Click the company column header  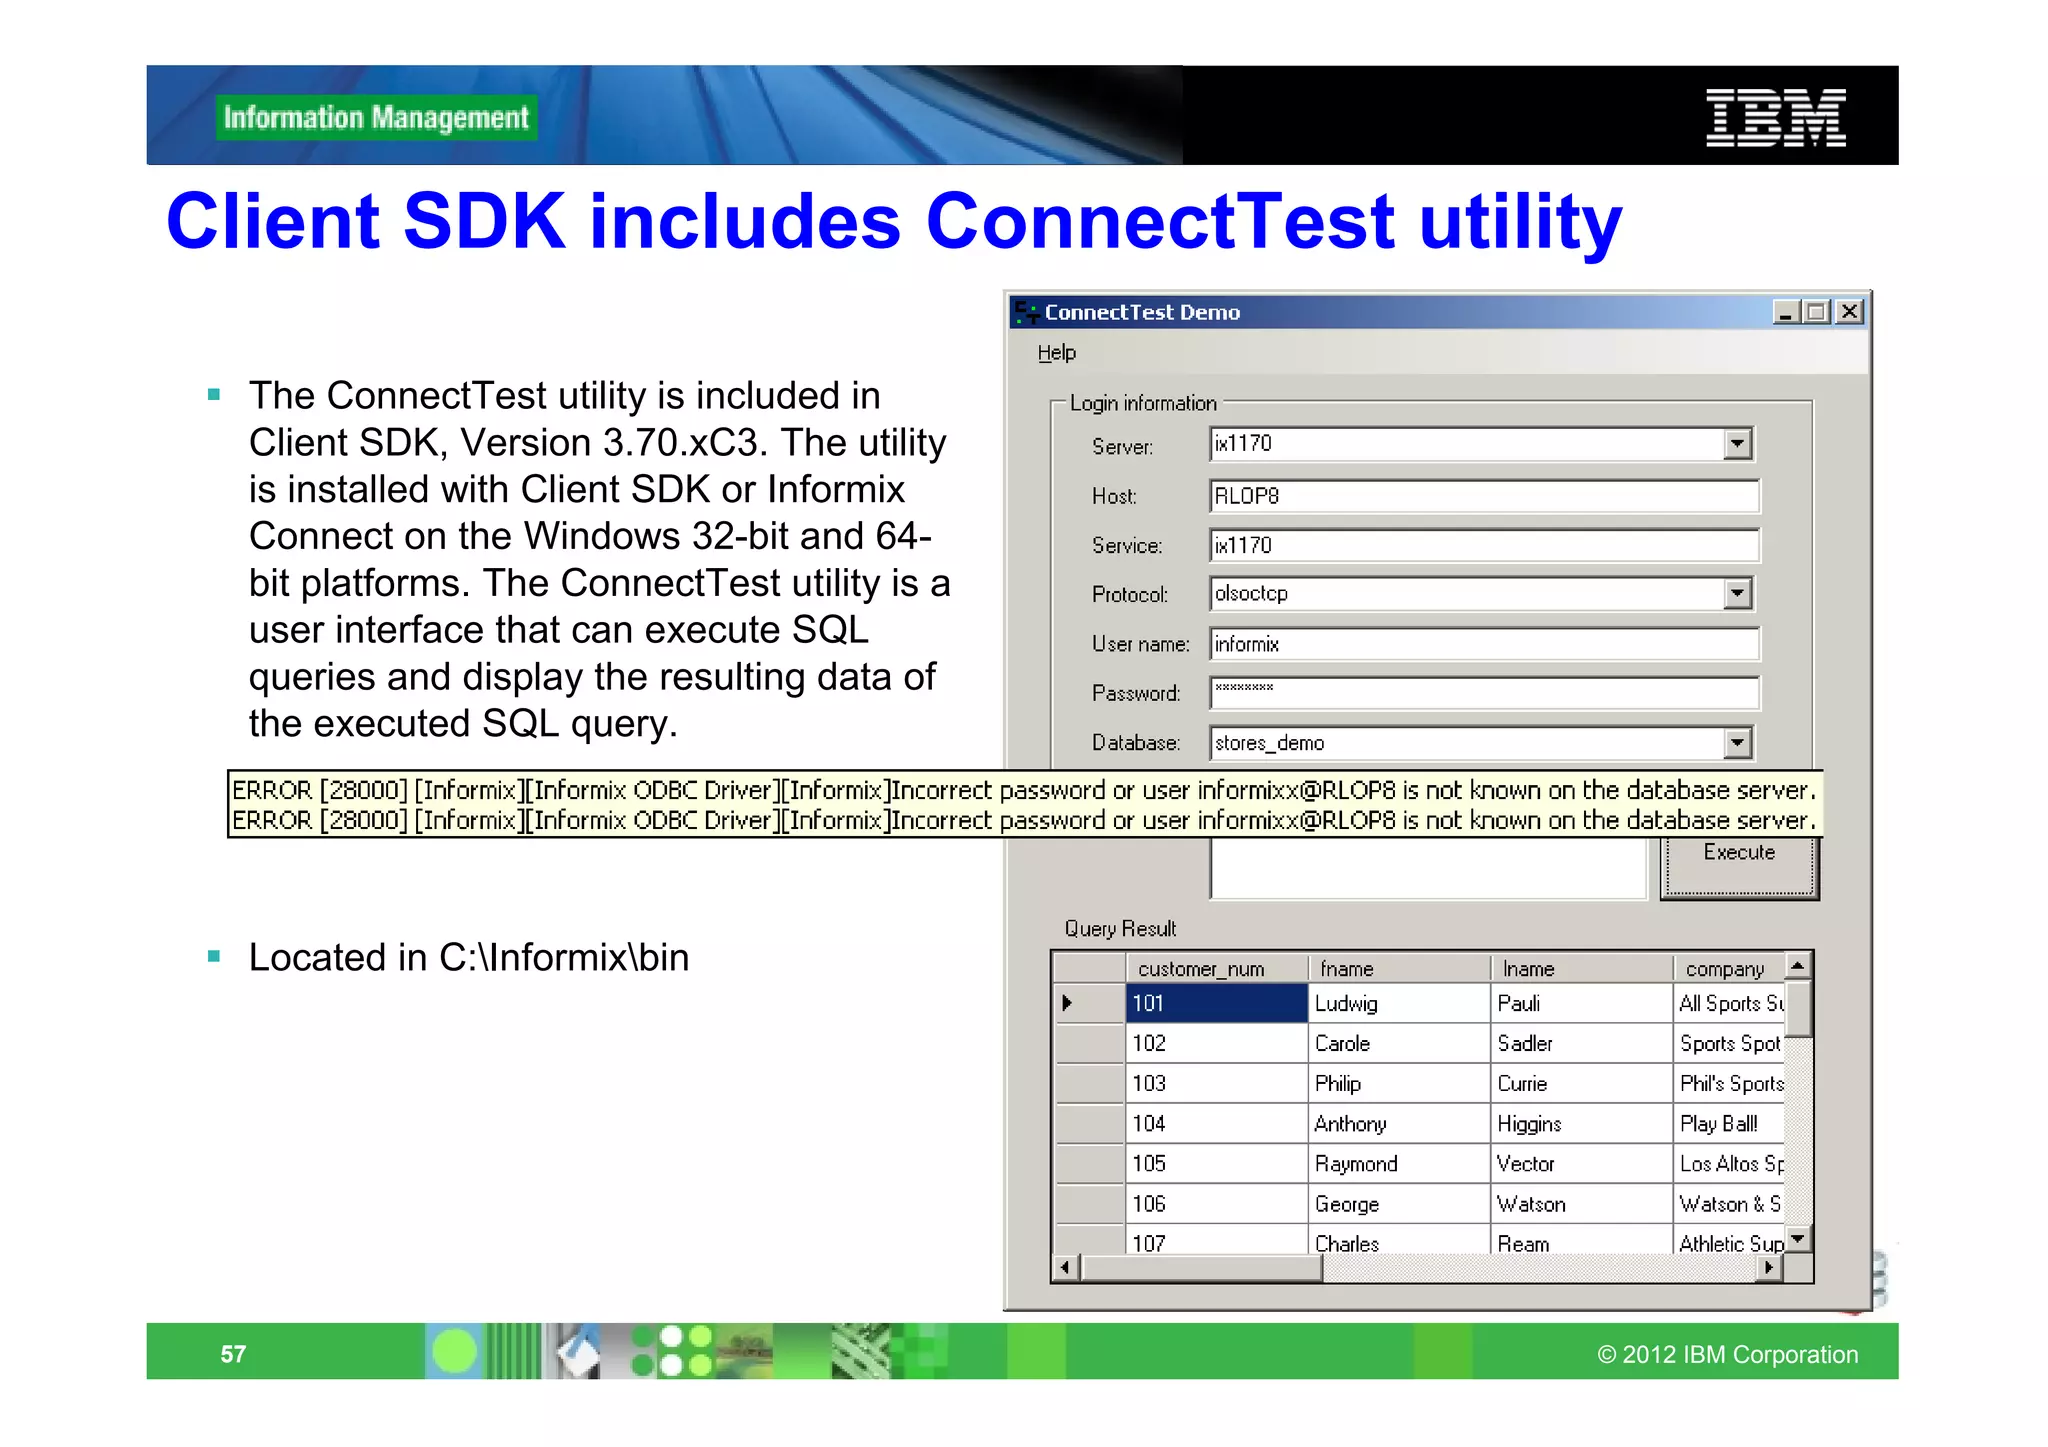[1729, 969]
